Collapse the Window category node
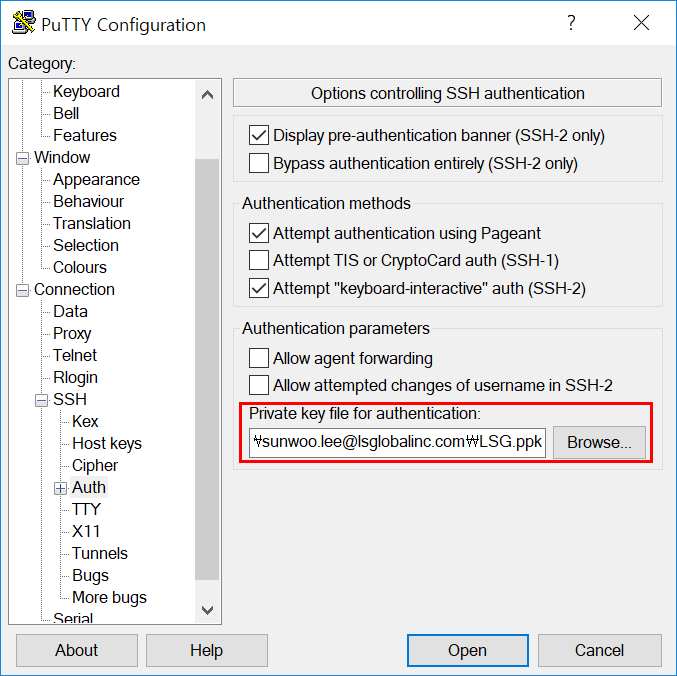The height and width of the screenshot is (676, 677). [x=23, y=158]
